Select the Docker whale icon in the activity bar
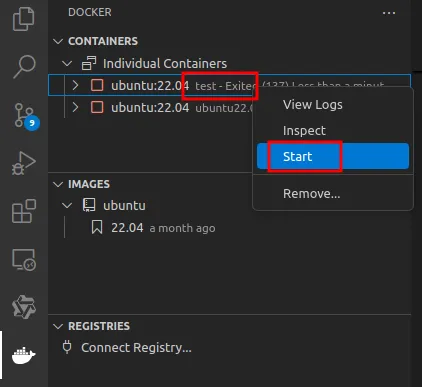This screenshot has width=422, height=387. [23, 355]
